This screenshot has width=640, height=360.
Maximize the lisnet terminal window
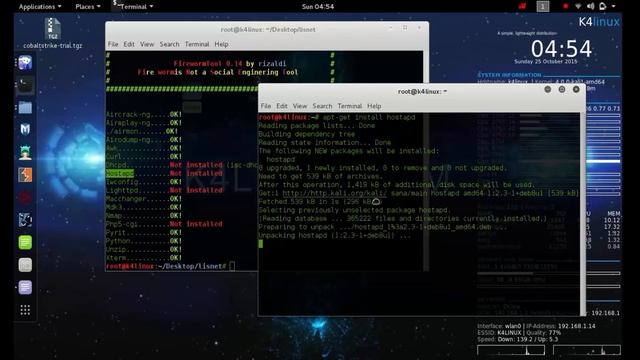(x=405, y=28)
